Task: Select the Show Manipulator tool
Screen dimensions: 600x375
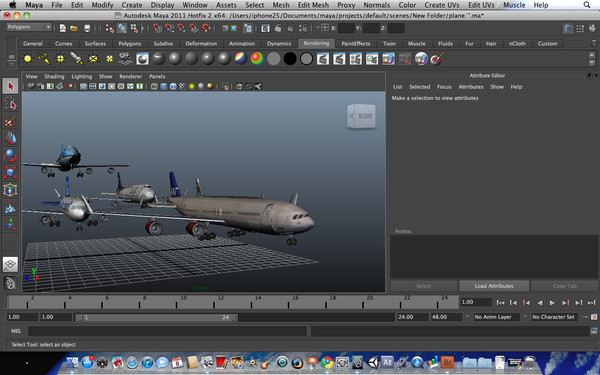Action: (x=10, y=225)
